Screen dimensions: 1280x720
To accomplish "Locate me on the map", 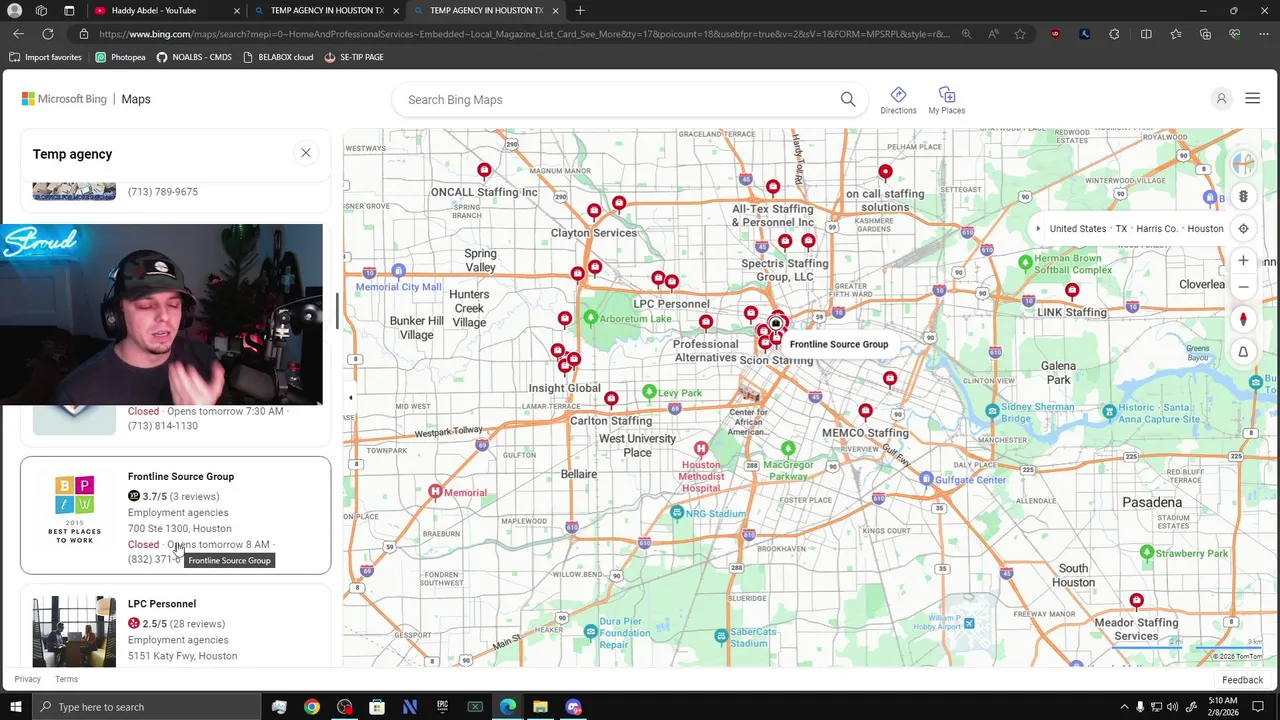I will 1243,228.
